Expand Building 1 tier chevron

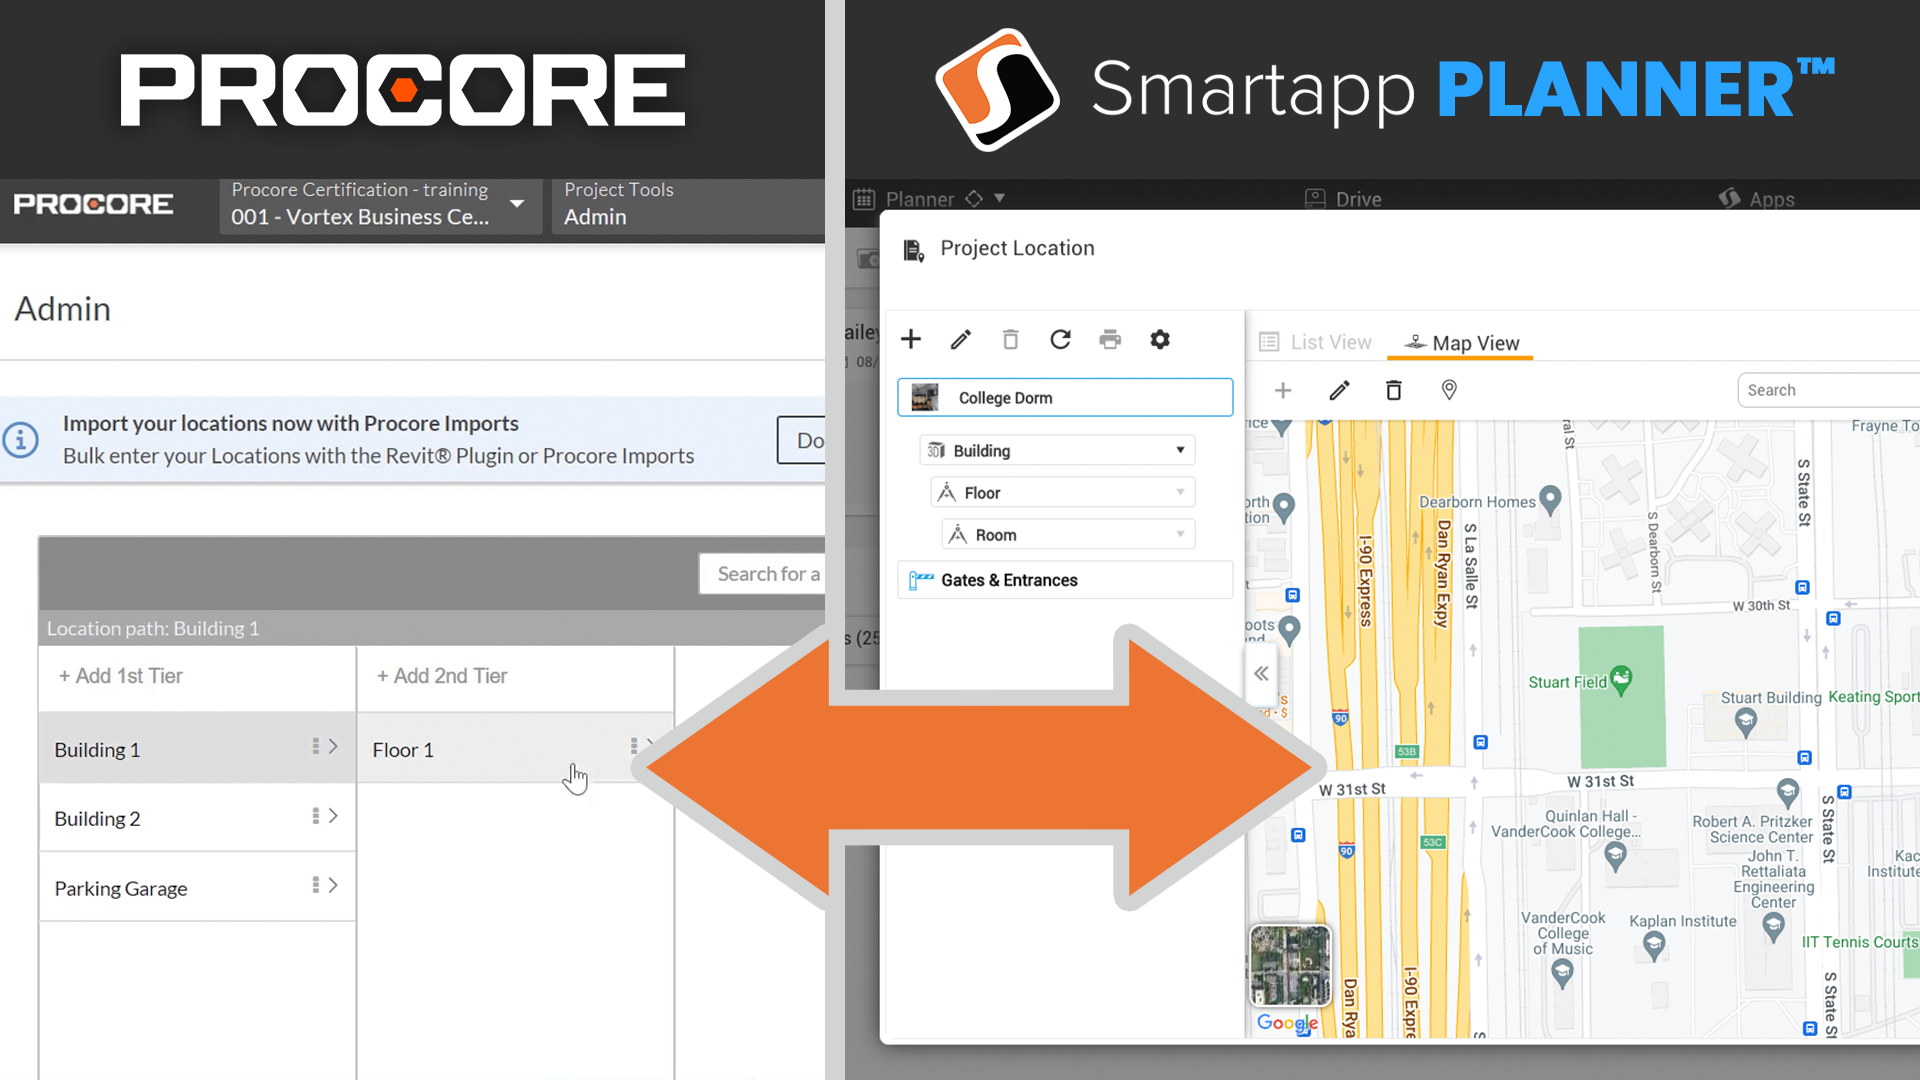[x=333, y=746]
